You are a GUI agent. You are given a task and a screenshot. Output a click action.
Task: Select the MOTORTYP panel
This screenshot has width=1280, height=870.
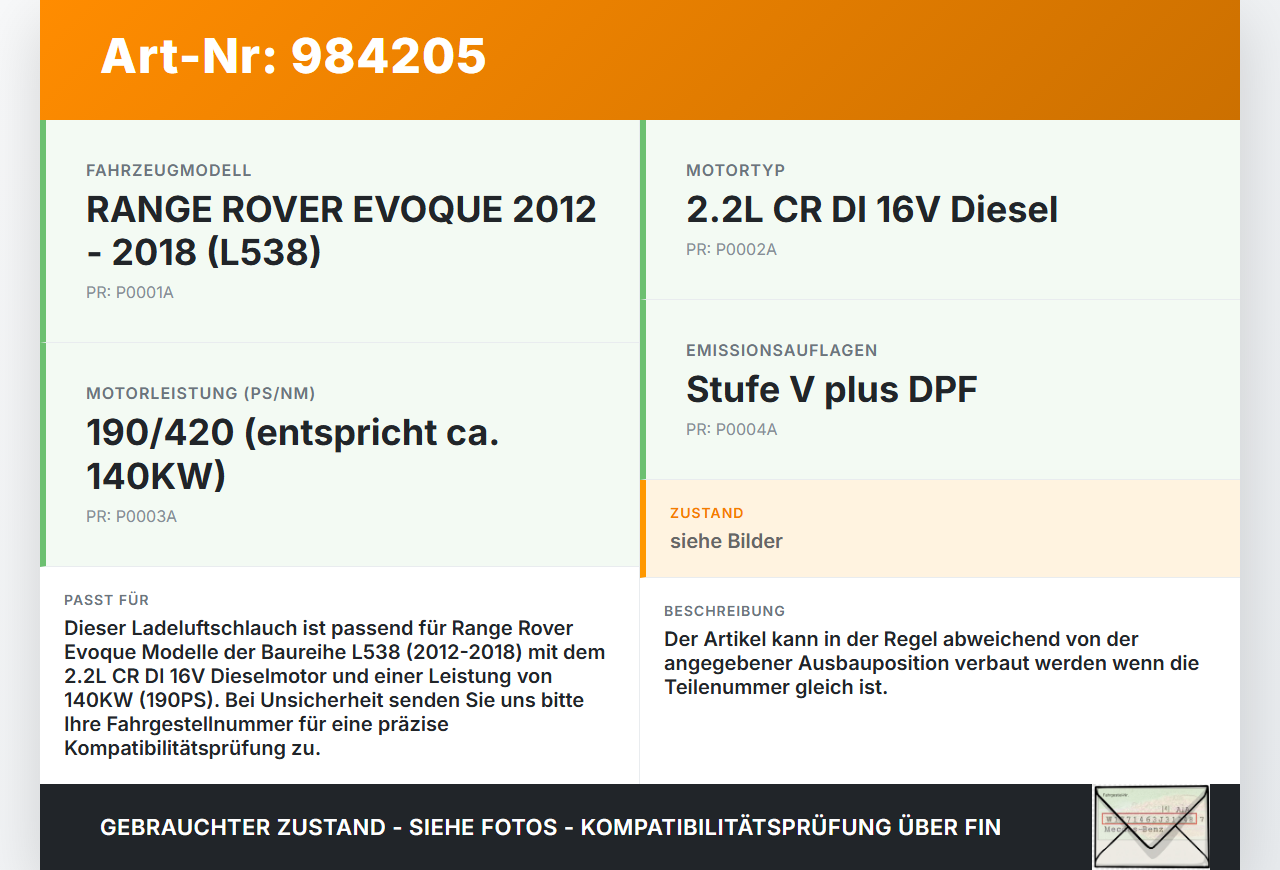(940, 209)
